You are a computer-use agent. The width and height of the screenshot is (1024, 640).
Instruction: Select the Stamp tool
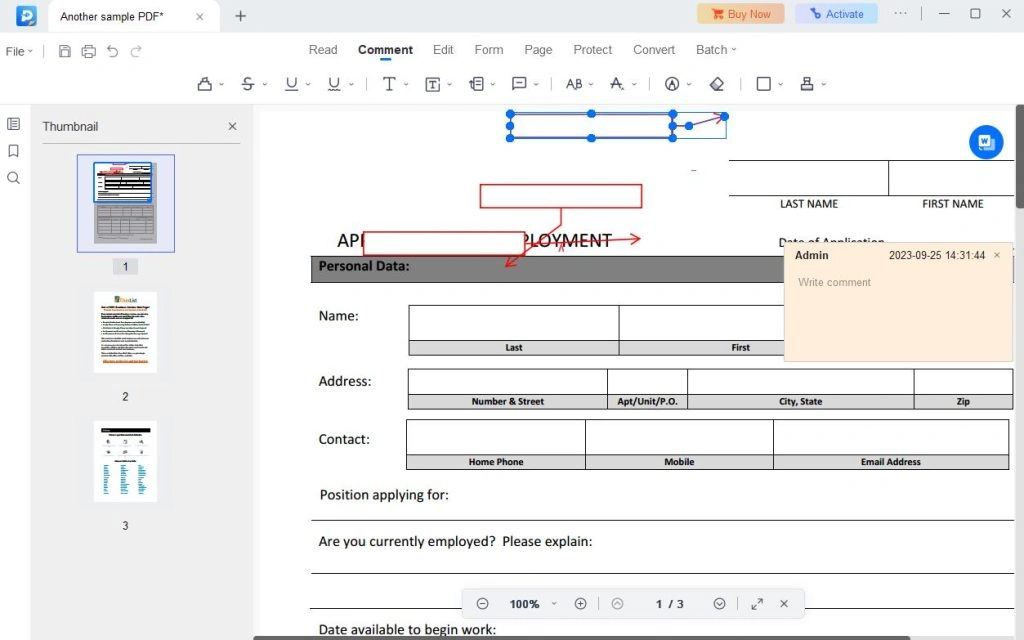point(807,84)
